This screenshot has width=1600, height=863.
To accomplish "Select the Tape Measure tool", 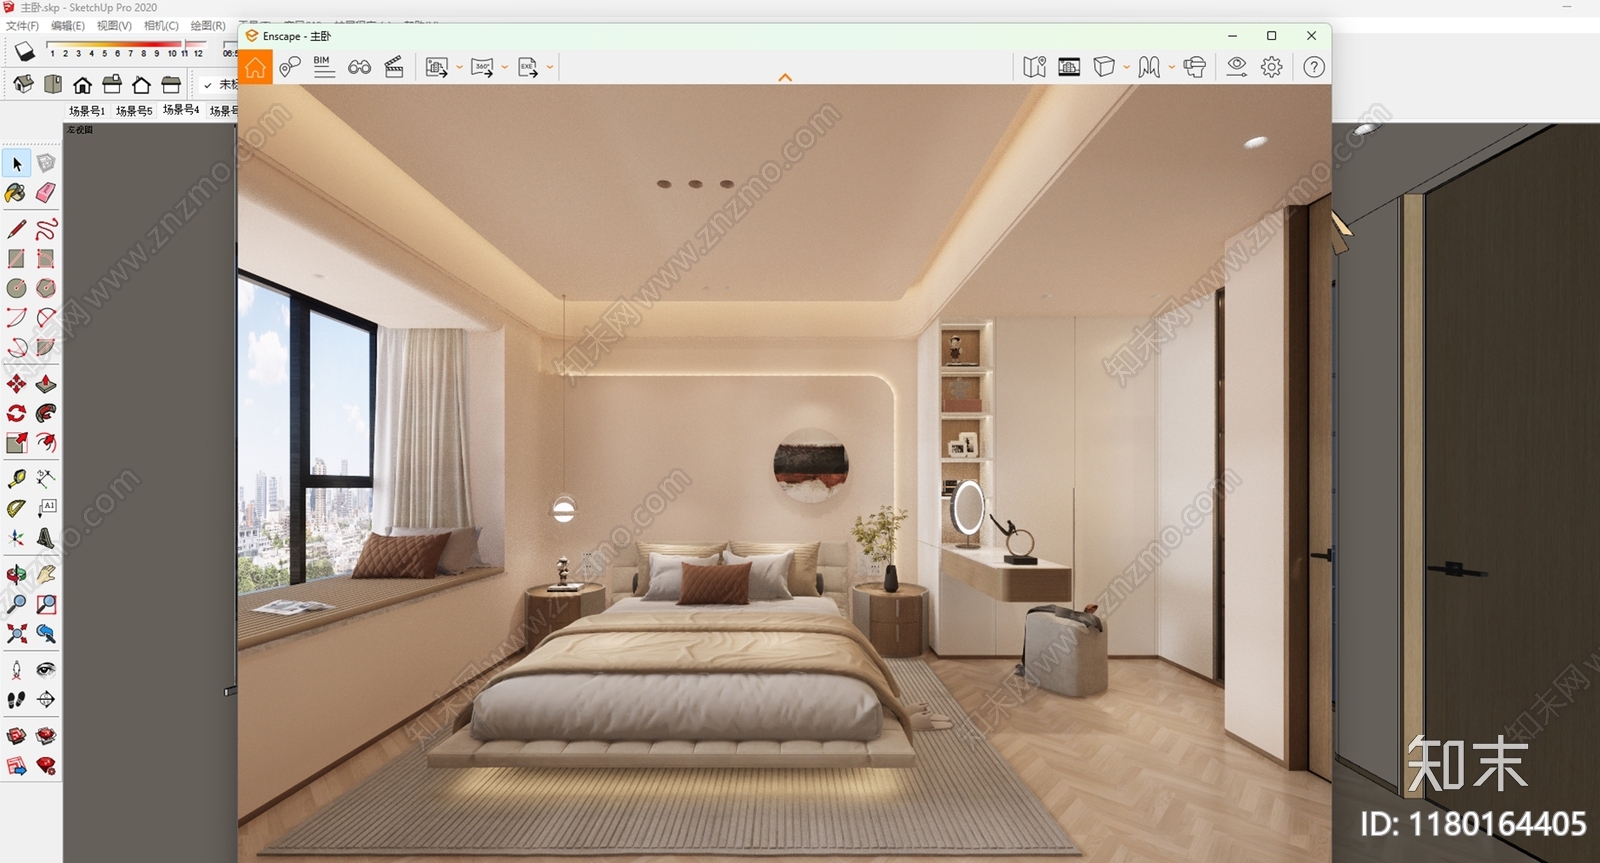I will [16, 478].
